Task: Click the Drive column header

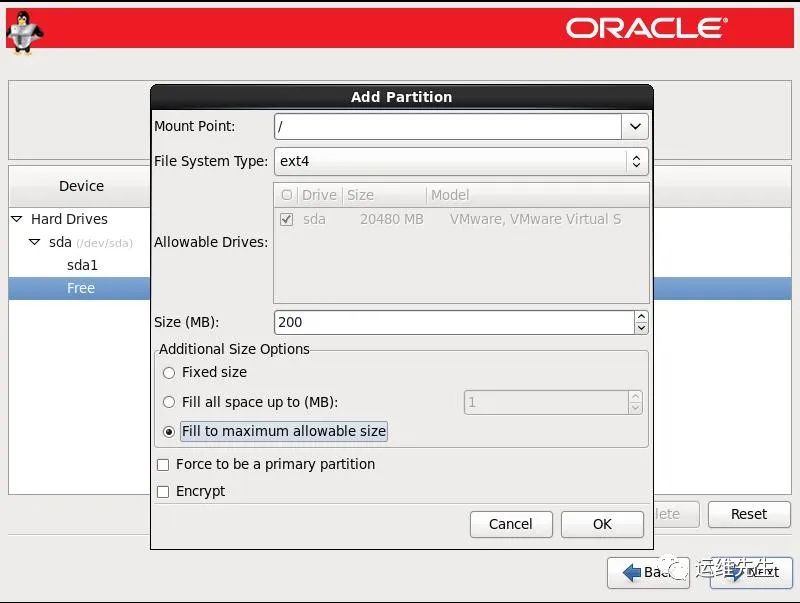Action: (319, 195)
